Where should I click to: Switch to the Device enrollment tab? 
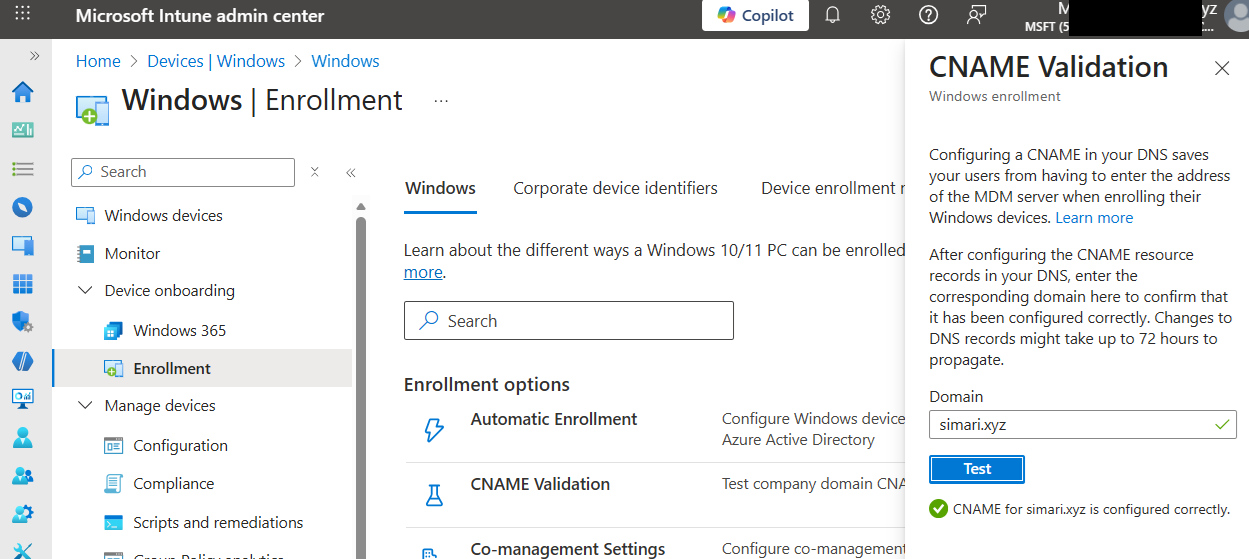pos(832,188)
